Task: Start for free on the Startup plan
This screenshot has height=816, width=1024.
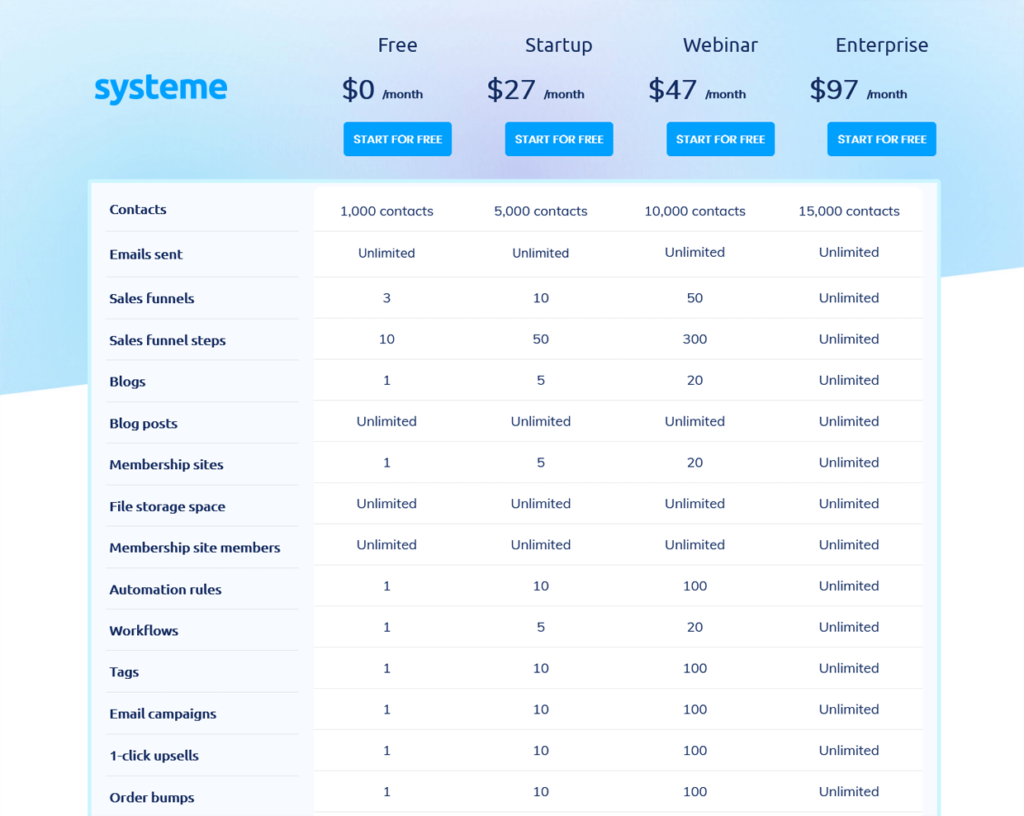Action: (x=559, y=139)
